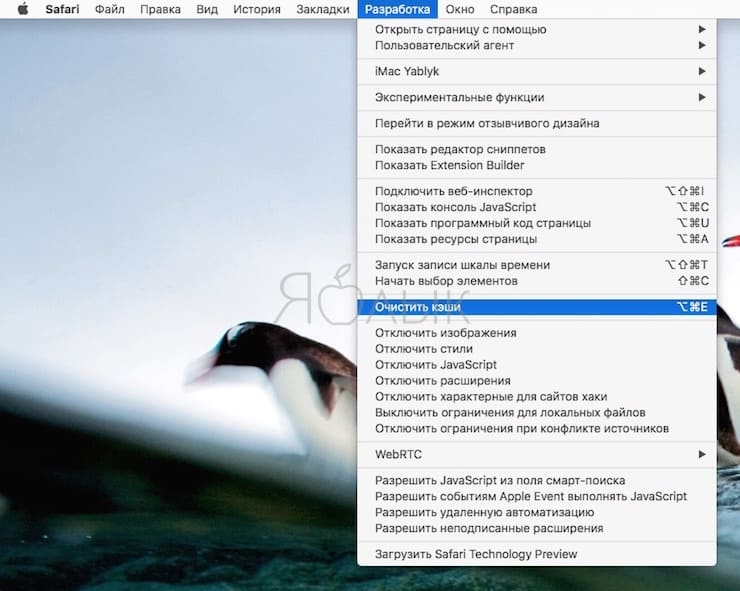Toggle Отключить ограничения при конфликте источников

click(537, 429)
